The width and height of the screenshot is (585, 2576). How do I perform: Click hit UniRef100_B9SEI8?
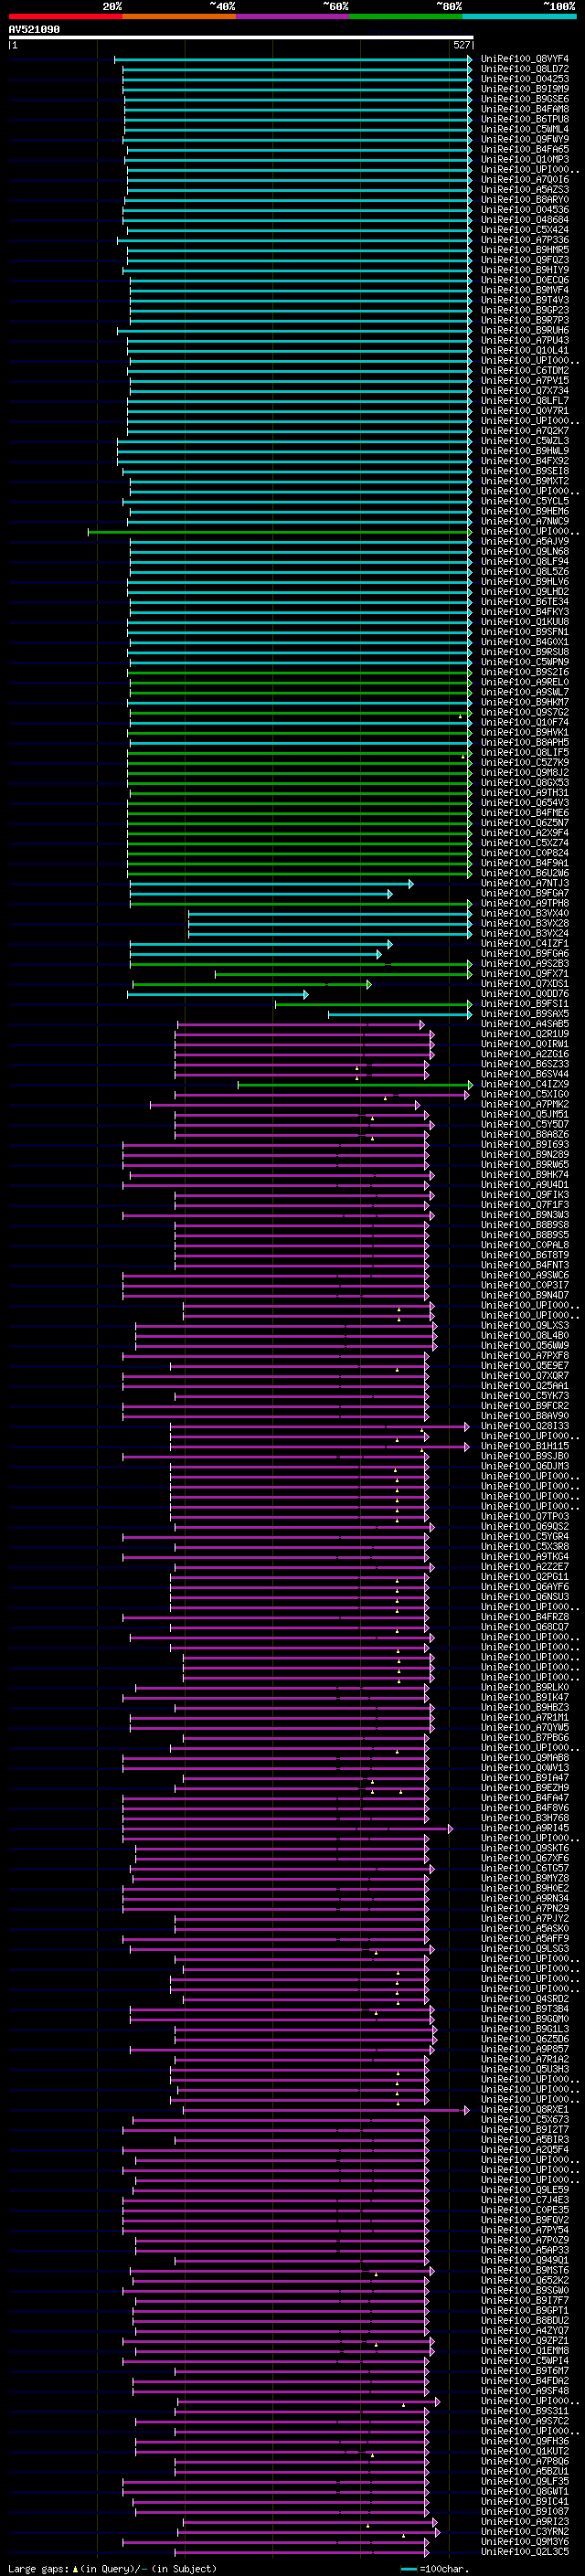pyautogui.click(x=524, y=471)
